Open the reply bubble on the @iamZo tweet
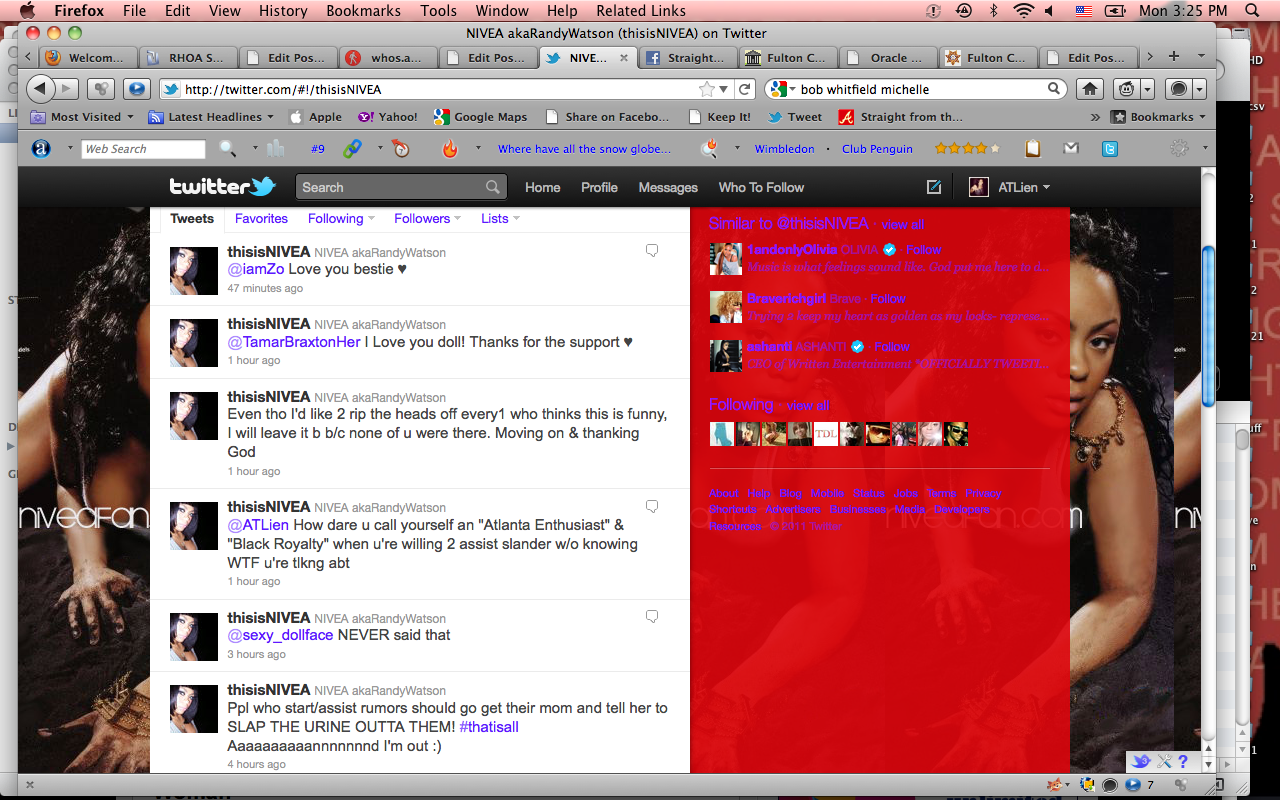 pyautogui.click(x=652, y=251)
